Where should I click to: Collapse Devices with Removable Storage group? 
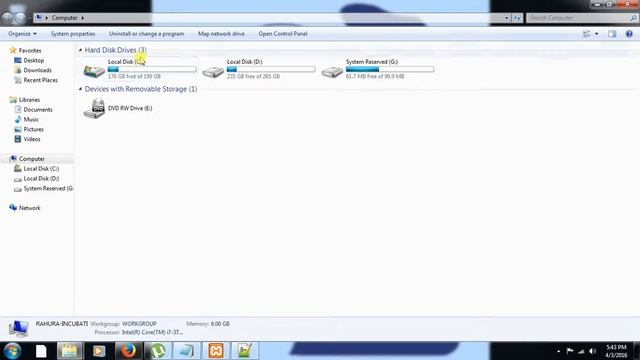pos(80,89)
